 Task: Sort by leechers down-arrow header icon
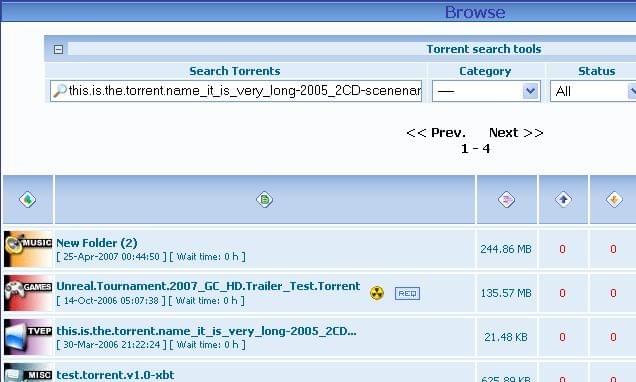click(x=614, y=200)
